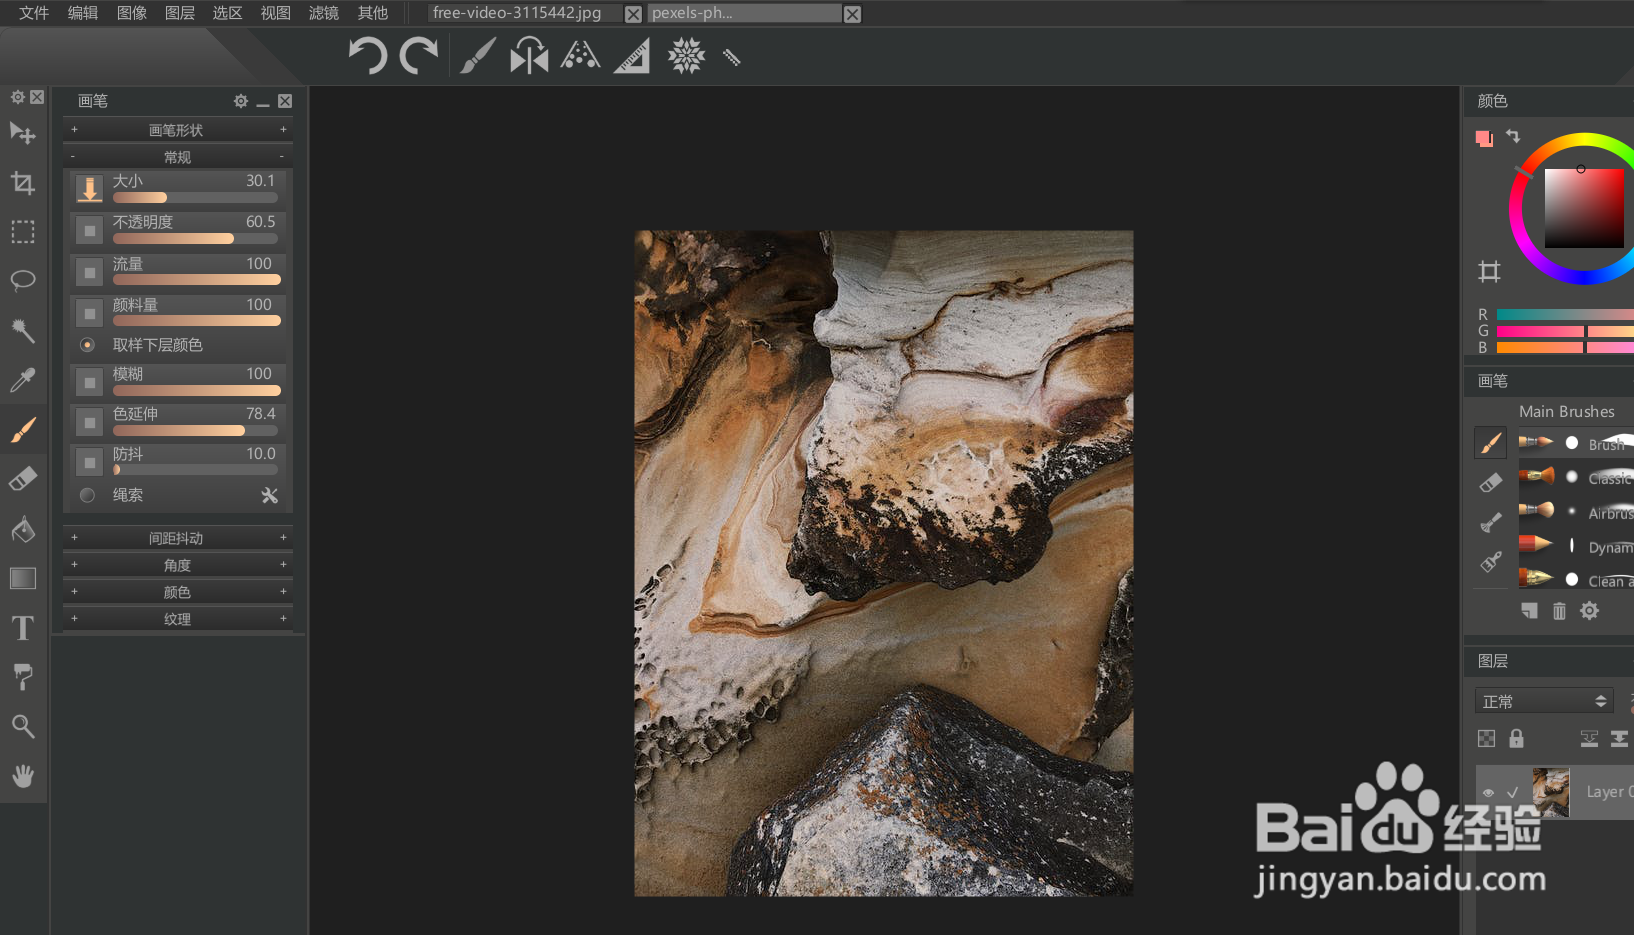This screenshot has height=935, width=1634.
Task: Open brush panel from top toolbar brush icon
Action: [477, 55]
